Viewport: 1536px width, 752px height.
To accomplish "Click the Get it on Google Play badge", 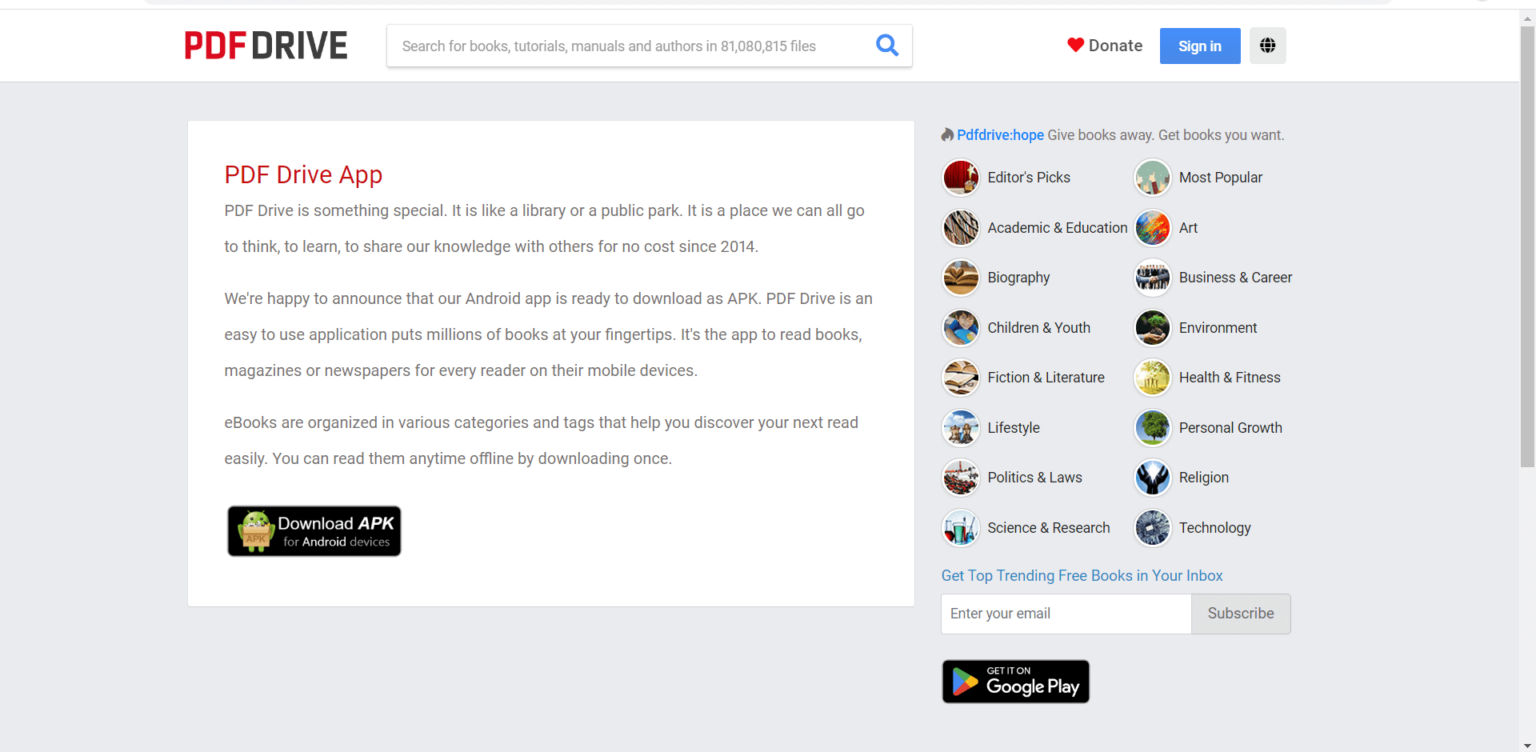I will [1016, 681].
